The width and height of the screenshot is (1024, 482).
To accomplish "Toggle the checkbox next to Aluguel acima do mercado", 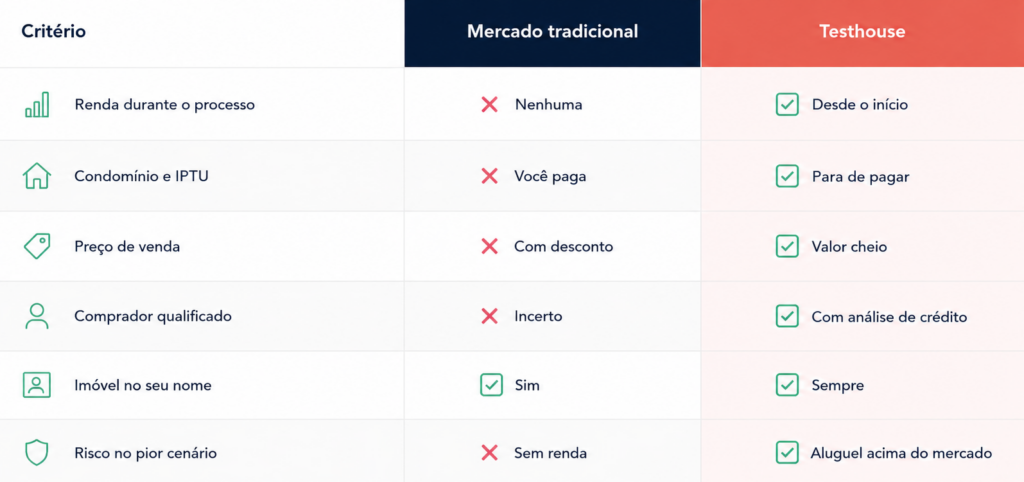I will coord(787,453).
